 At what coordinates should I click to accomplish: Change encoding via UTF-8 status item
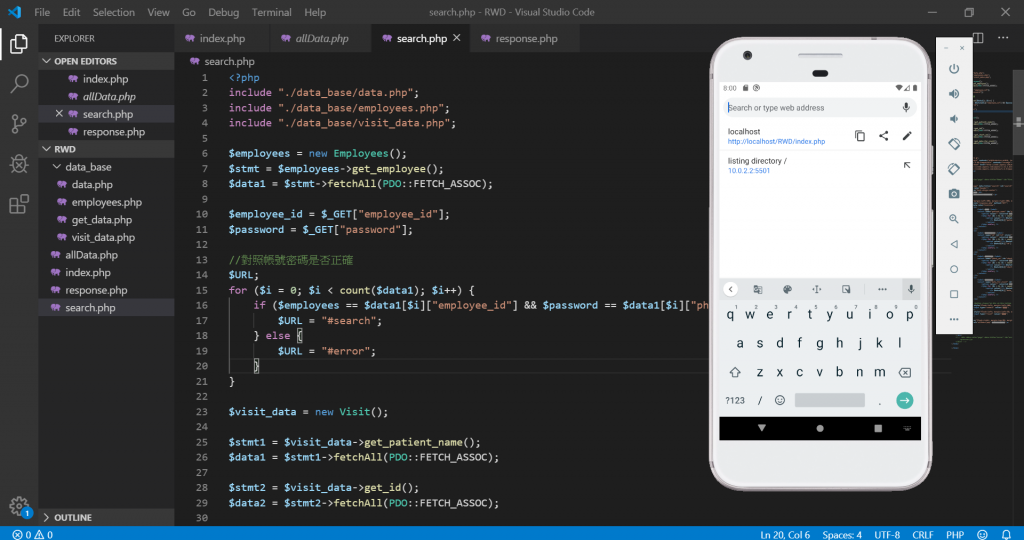click(x=887, y=534)
